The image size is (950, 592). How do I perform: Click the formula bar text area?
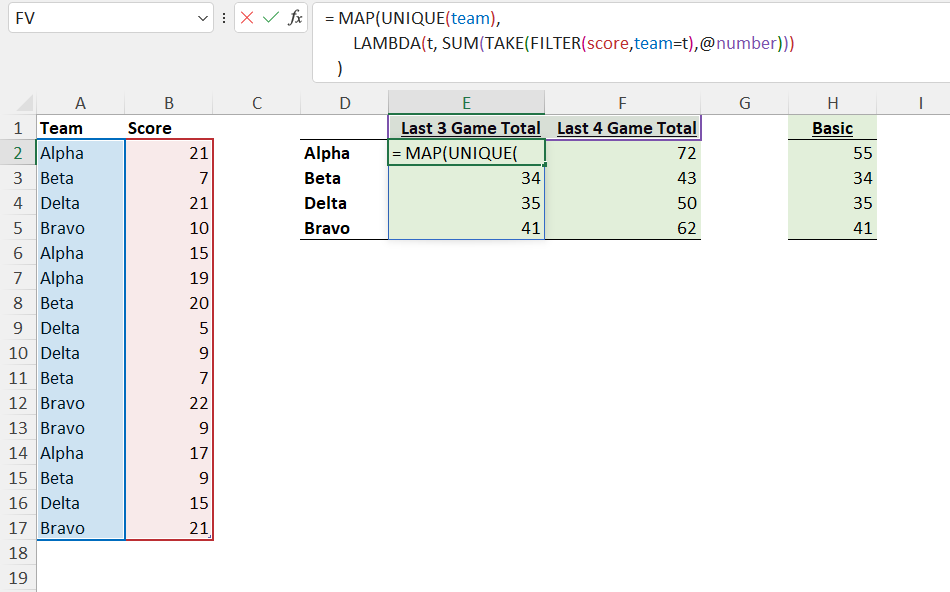[x=631, y=42]
